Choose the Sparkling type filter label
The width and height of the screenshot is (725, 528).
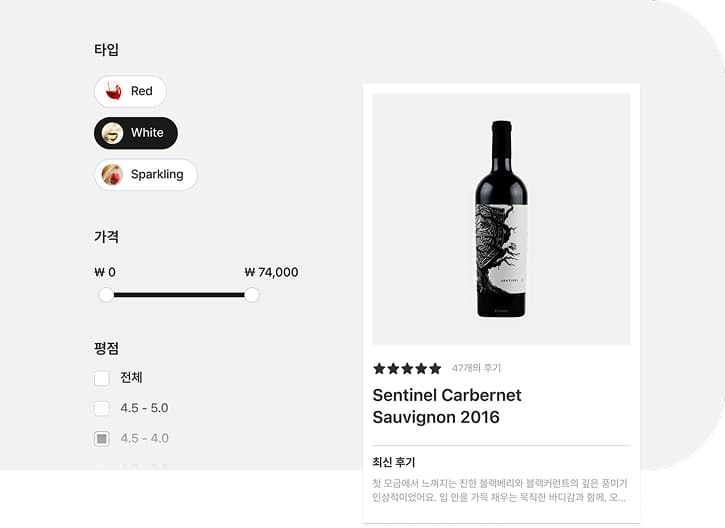pos(157,175)
